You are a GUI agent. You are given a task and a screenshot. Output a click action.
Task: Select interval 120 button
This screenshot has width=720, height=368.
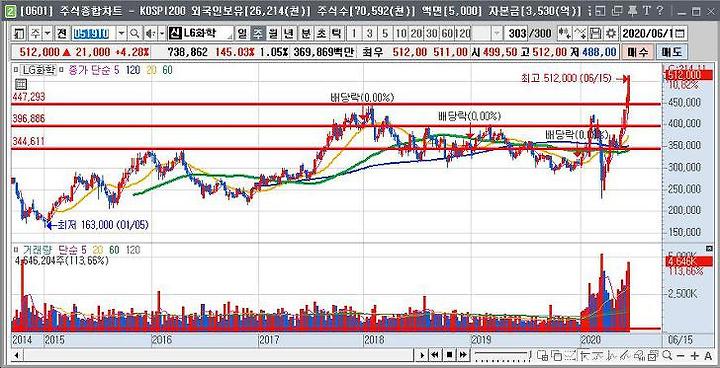click(463, 34)
